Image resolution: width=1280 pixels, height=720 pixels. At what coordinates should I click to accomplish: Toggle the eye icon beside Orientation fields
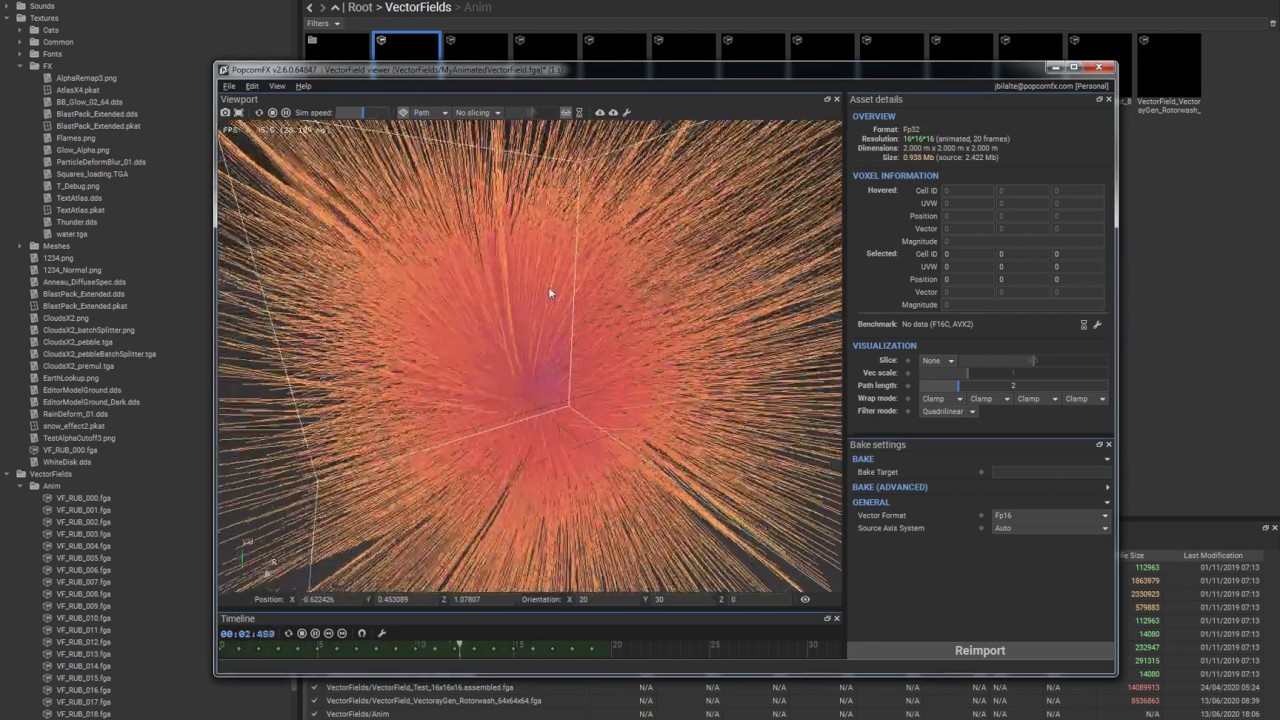(x=805, y=599)
